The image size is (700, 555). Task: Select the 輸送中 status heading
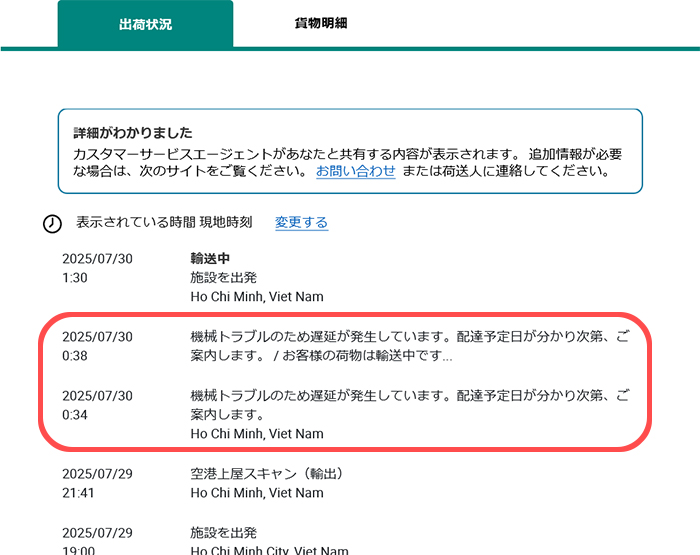pos(210,259)
